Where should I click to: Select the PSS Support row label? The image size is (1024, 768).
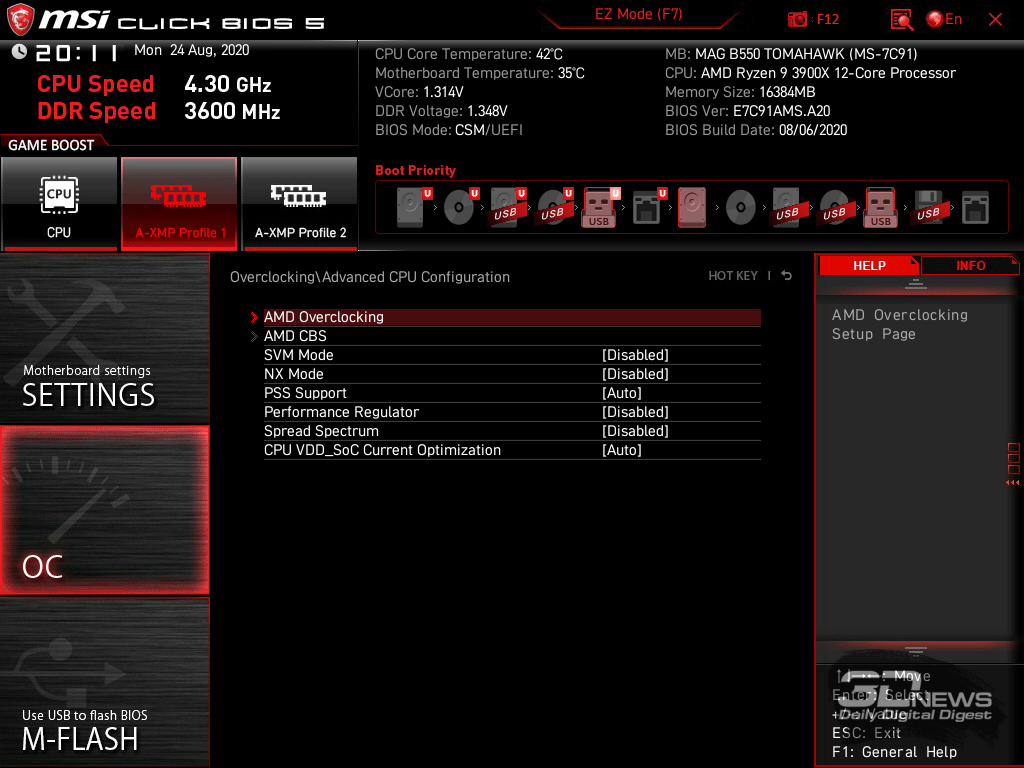(305, 392)
